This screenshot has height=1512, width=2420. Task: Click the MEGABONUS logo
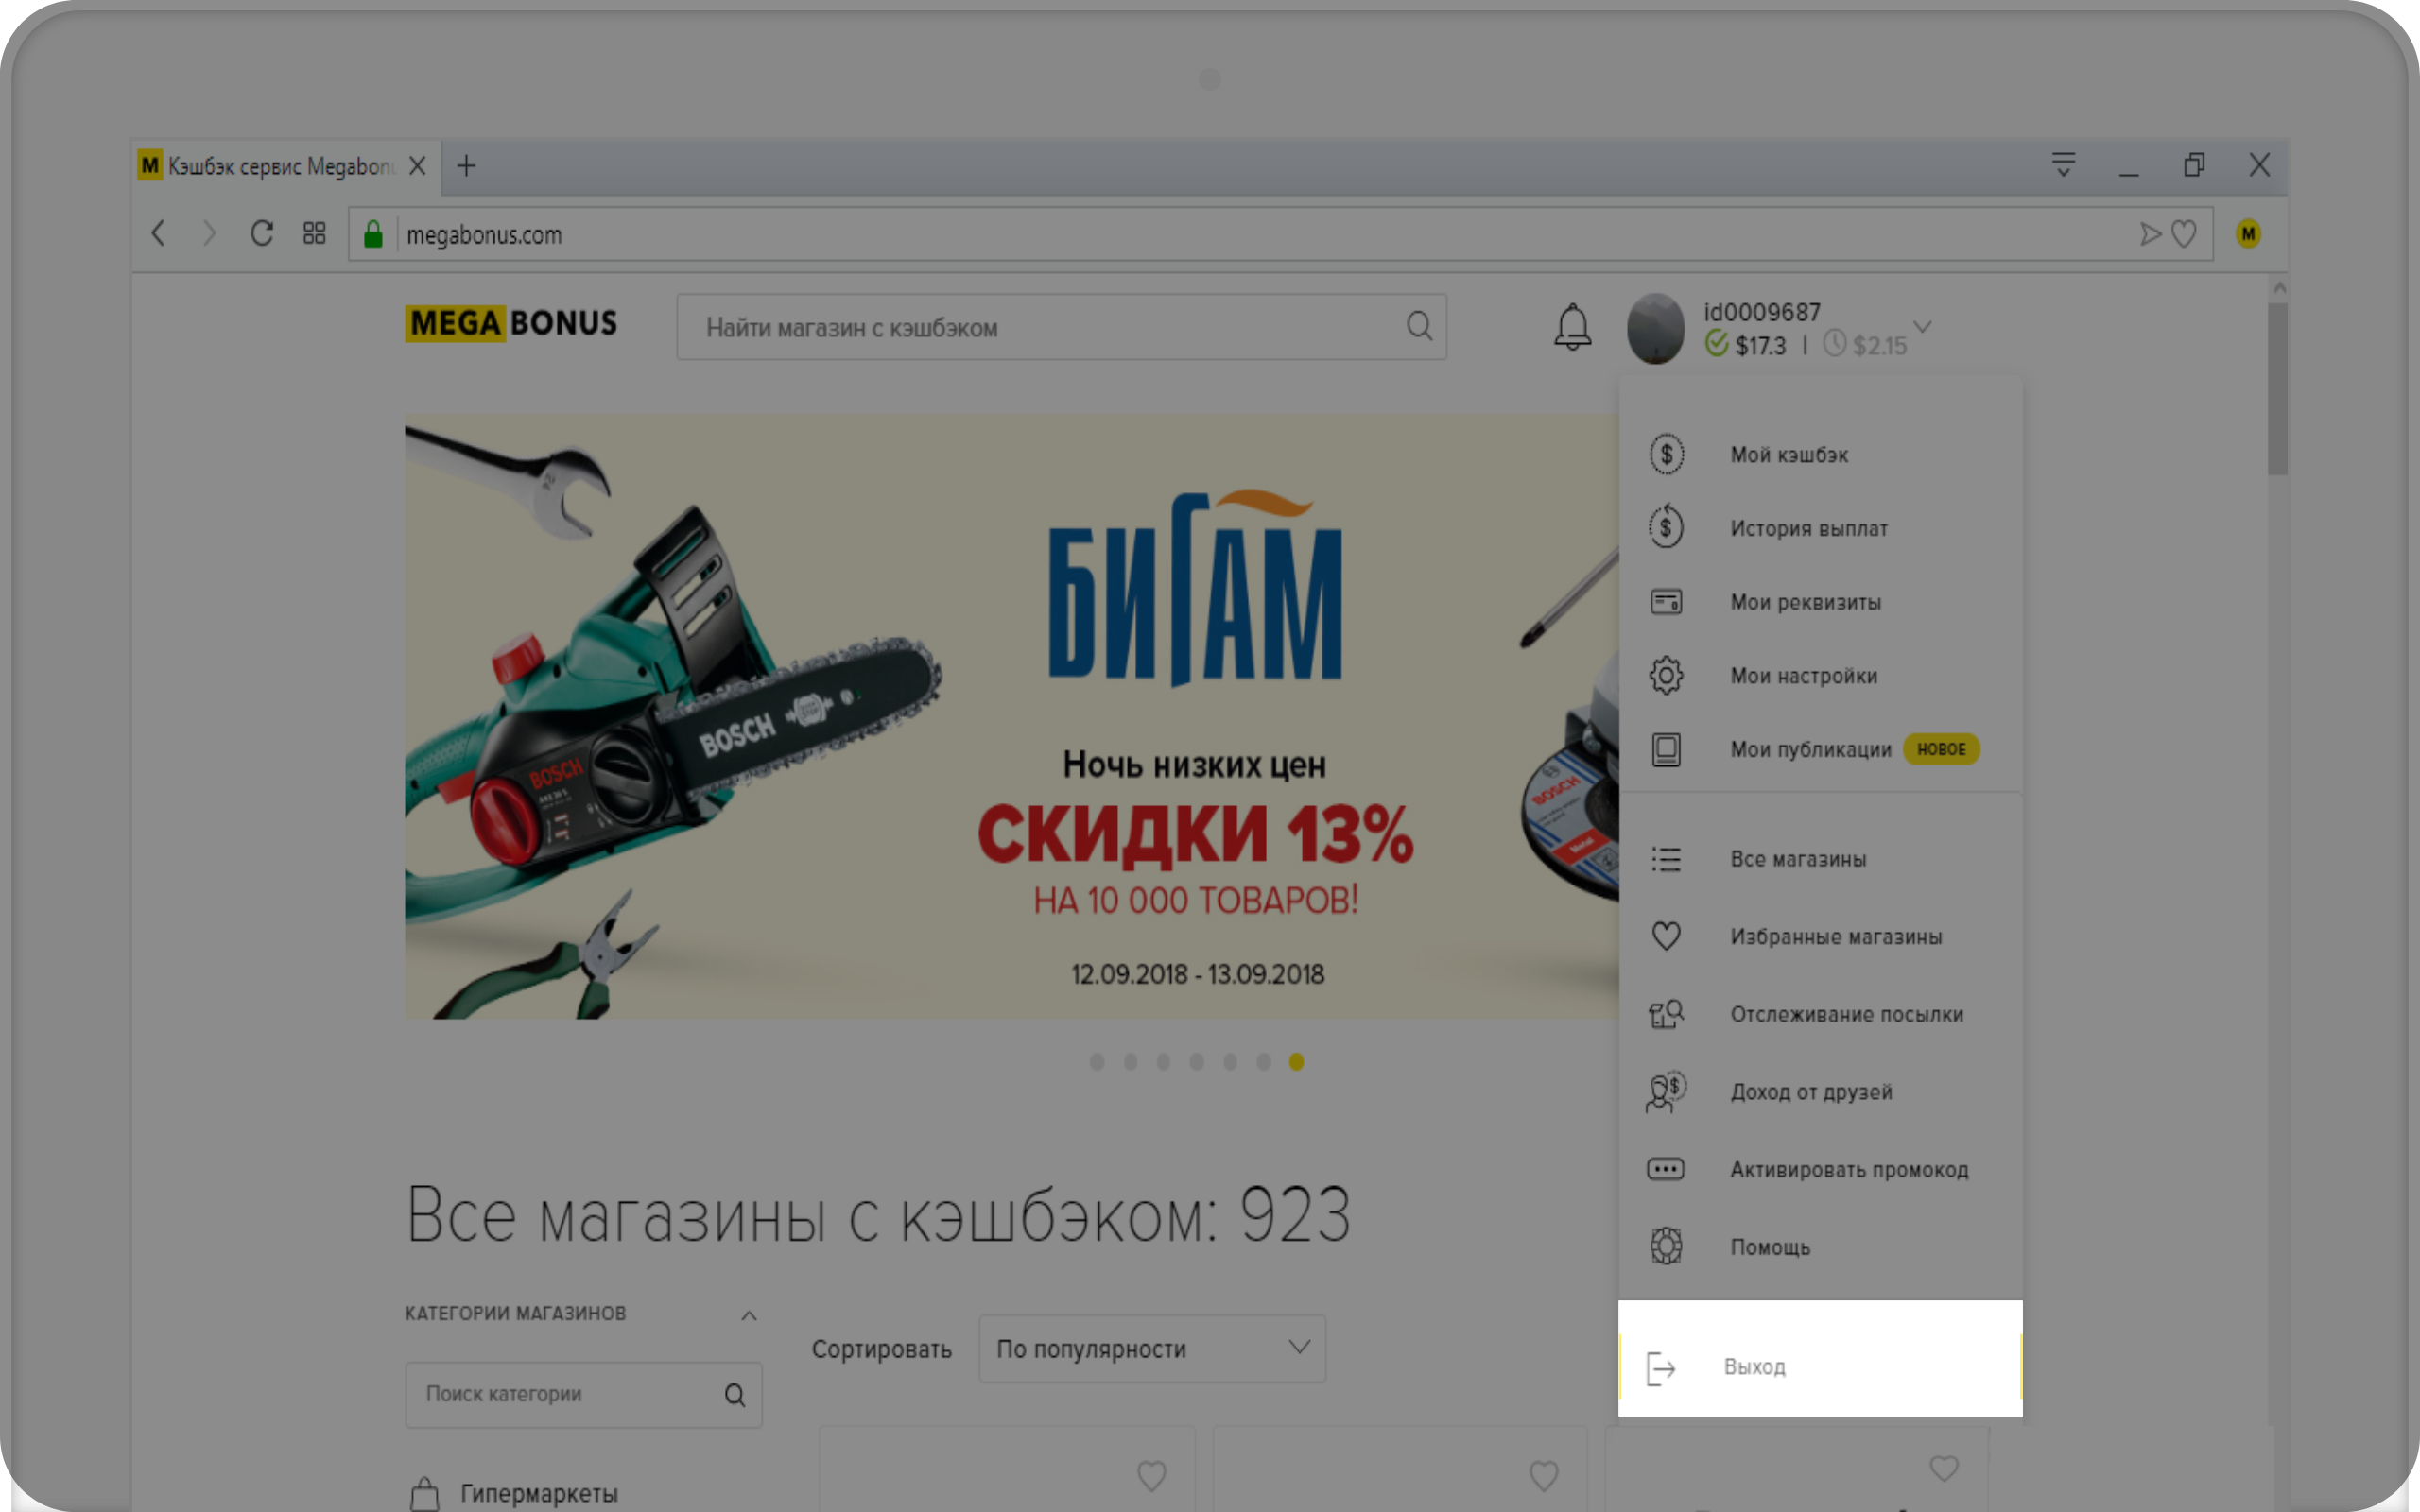tap(511, 323)
